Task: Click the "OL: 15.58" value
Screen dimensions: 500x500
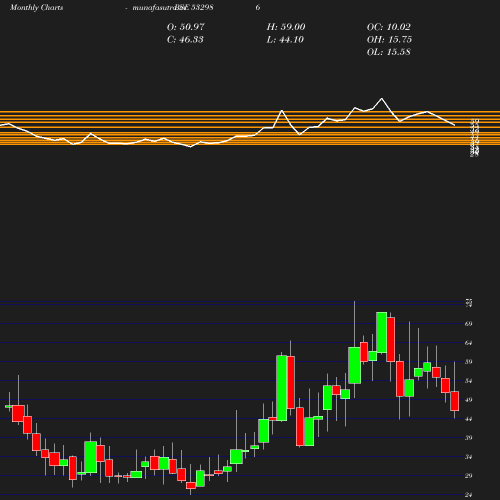Action: (x=389, y=52)
